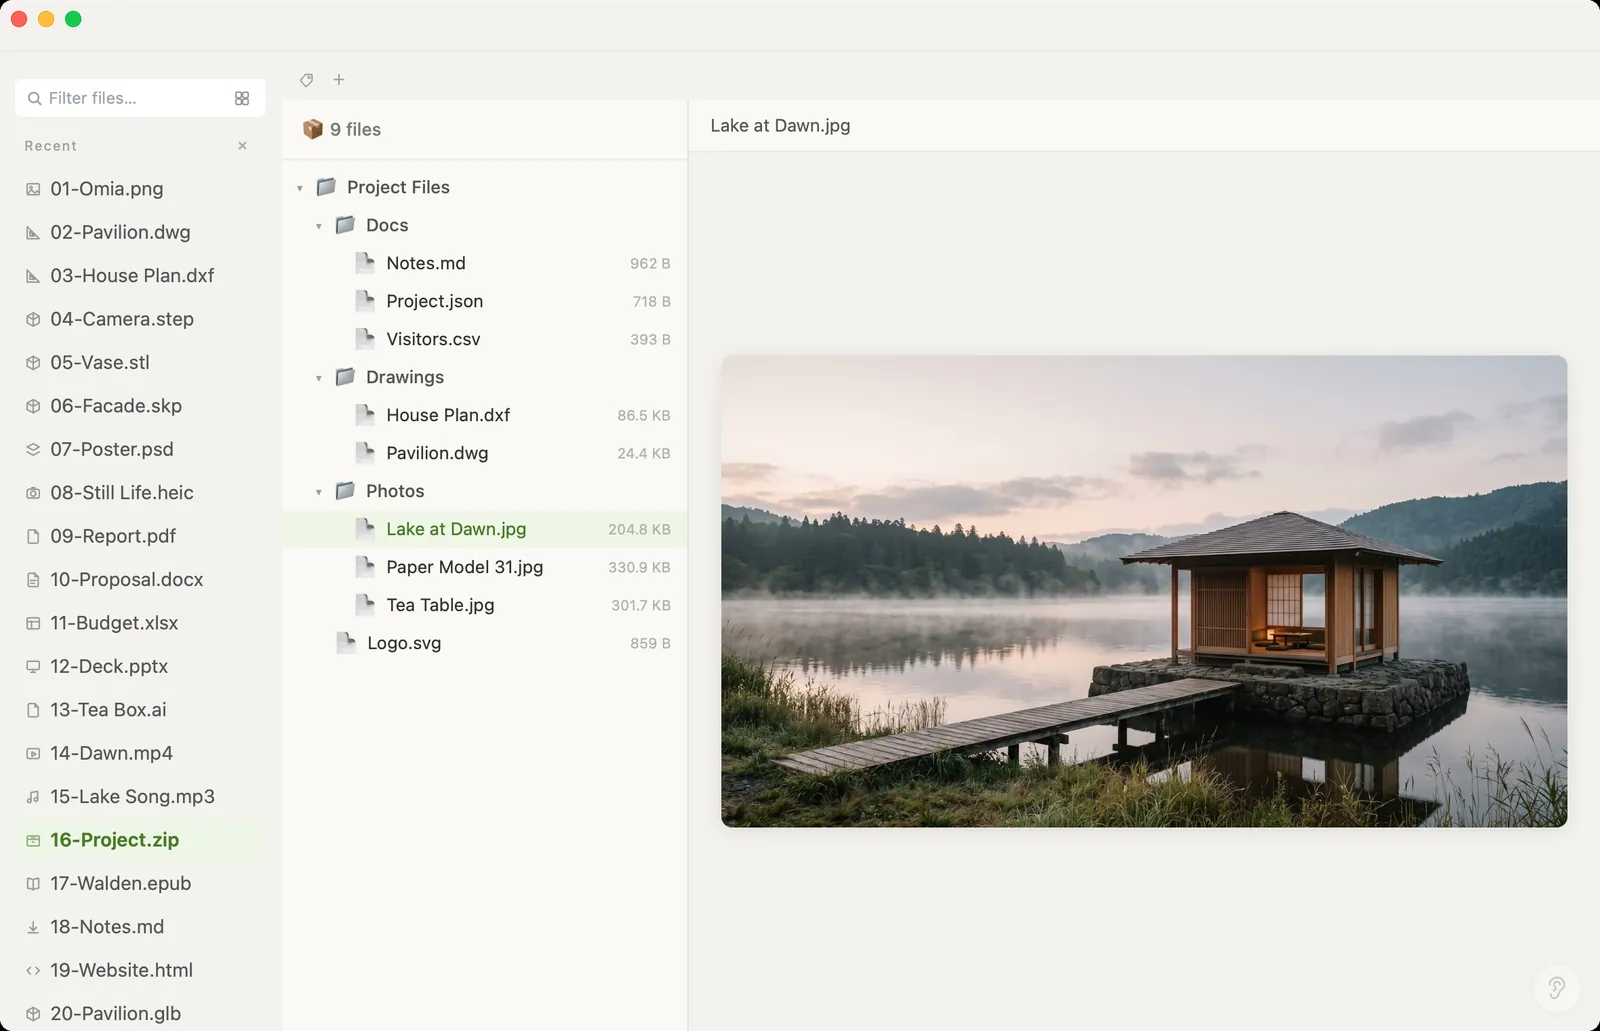Click the tag icon above the file list
Screen dimensions: 1600x1031
(x=307, y=80)
